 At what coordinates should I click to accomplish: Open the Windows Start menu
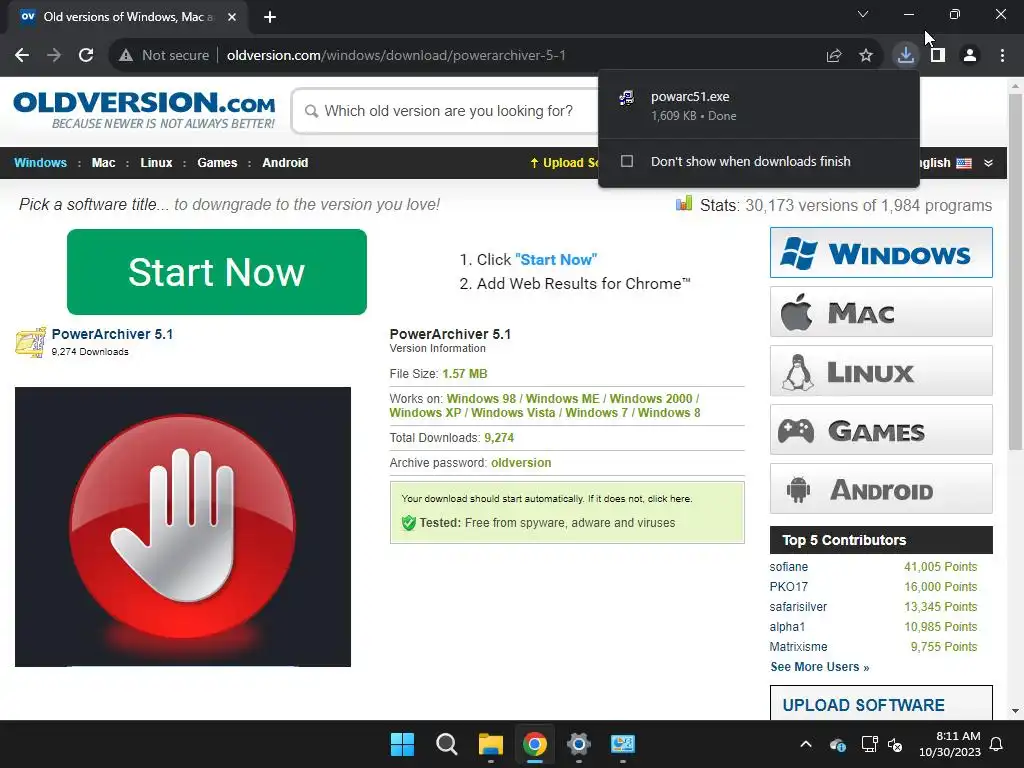click(x=402, y=744)
